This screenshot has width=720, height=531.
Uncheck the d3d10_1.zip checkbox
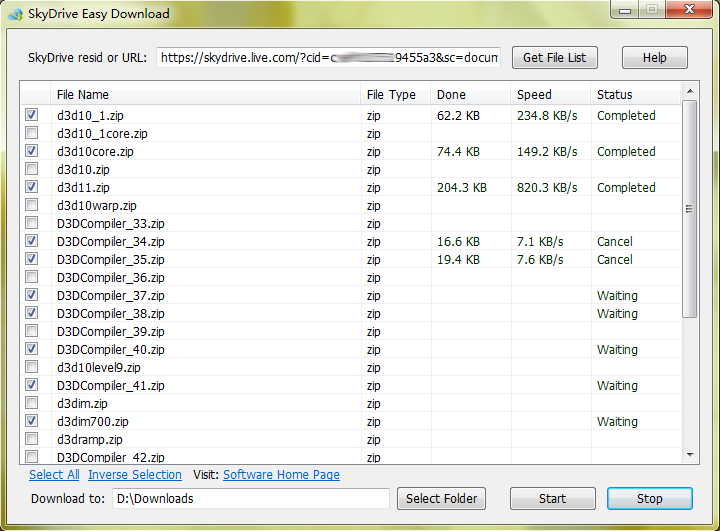[x=32, y=114]
